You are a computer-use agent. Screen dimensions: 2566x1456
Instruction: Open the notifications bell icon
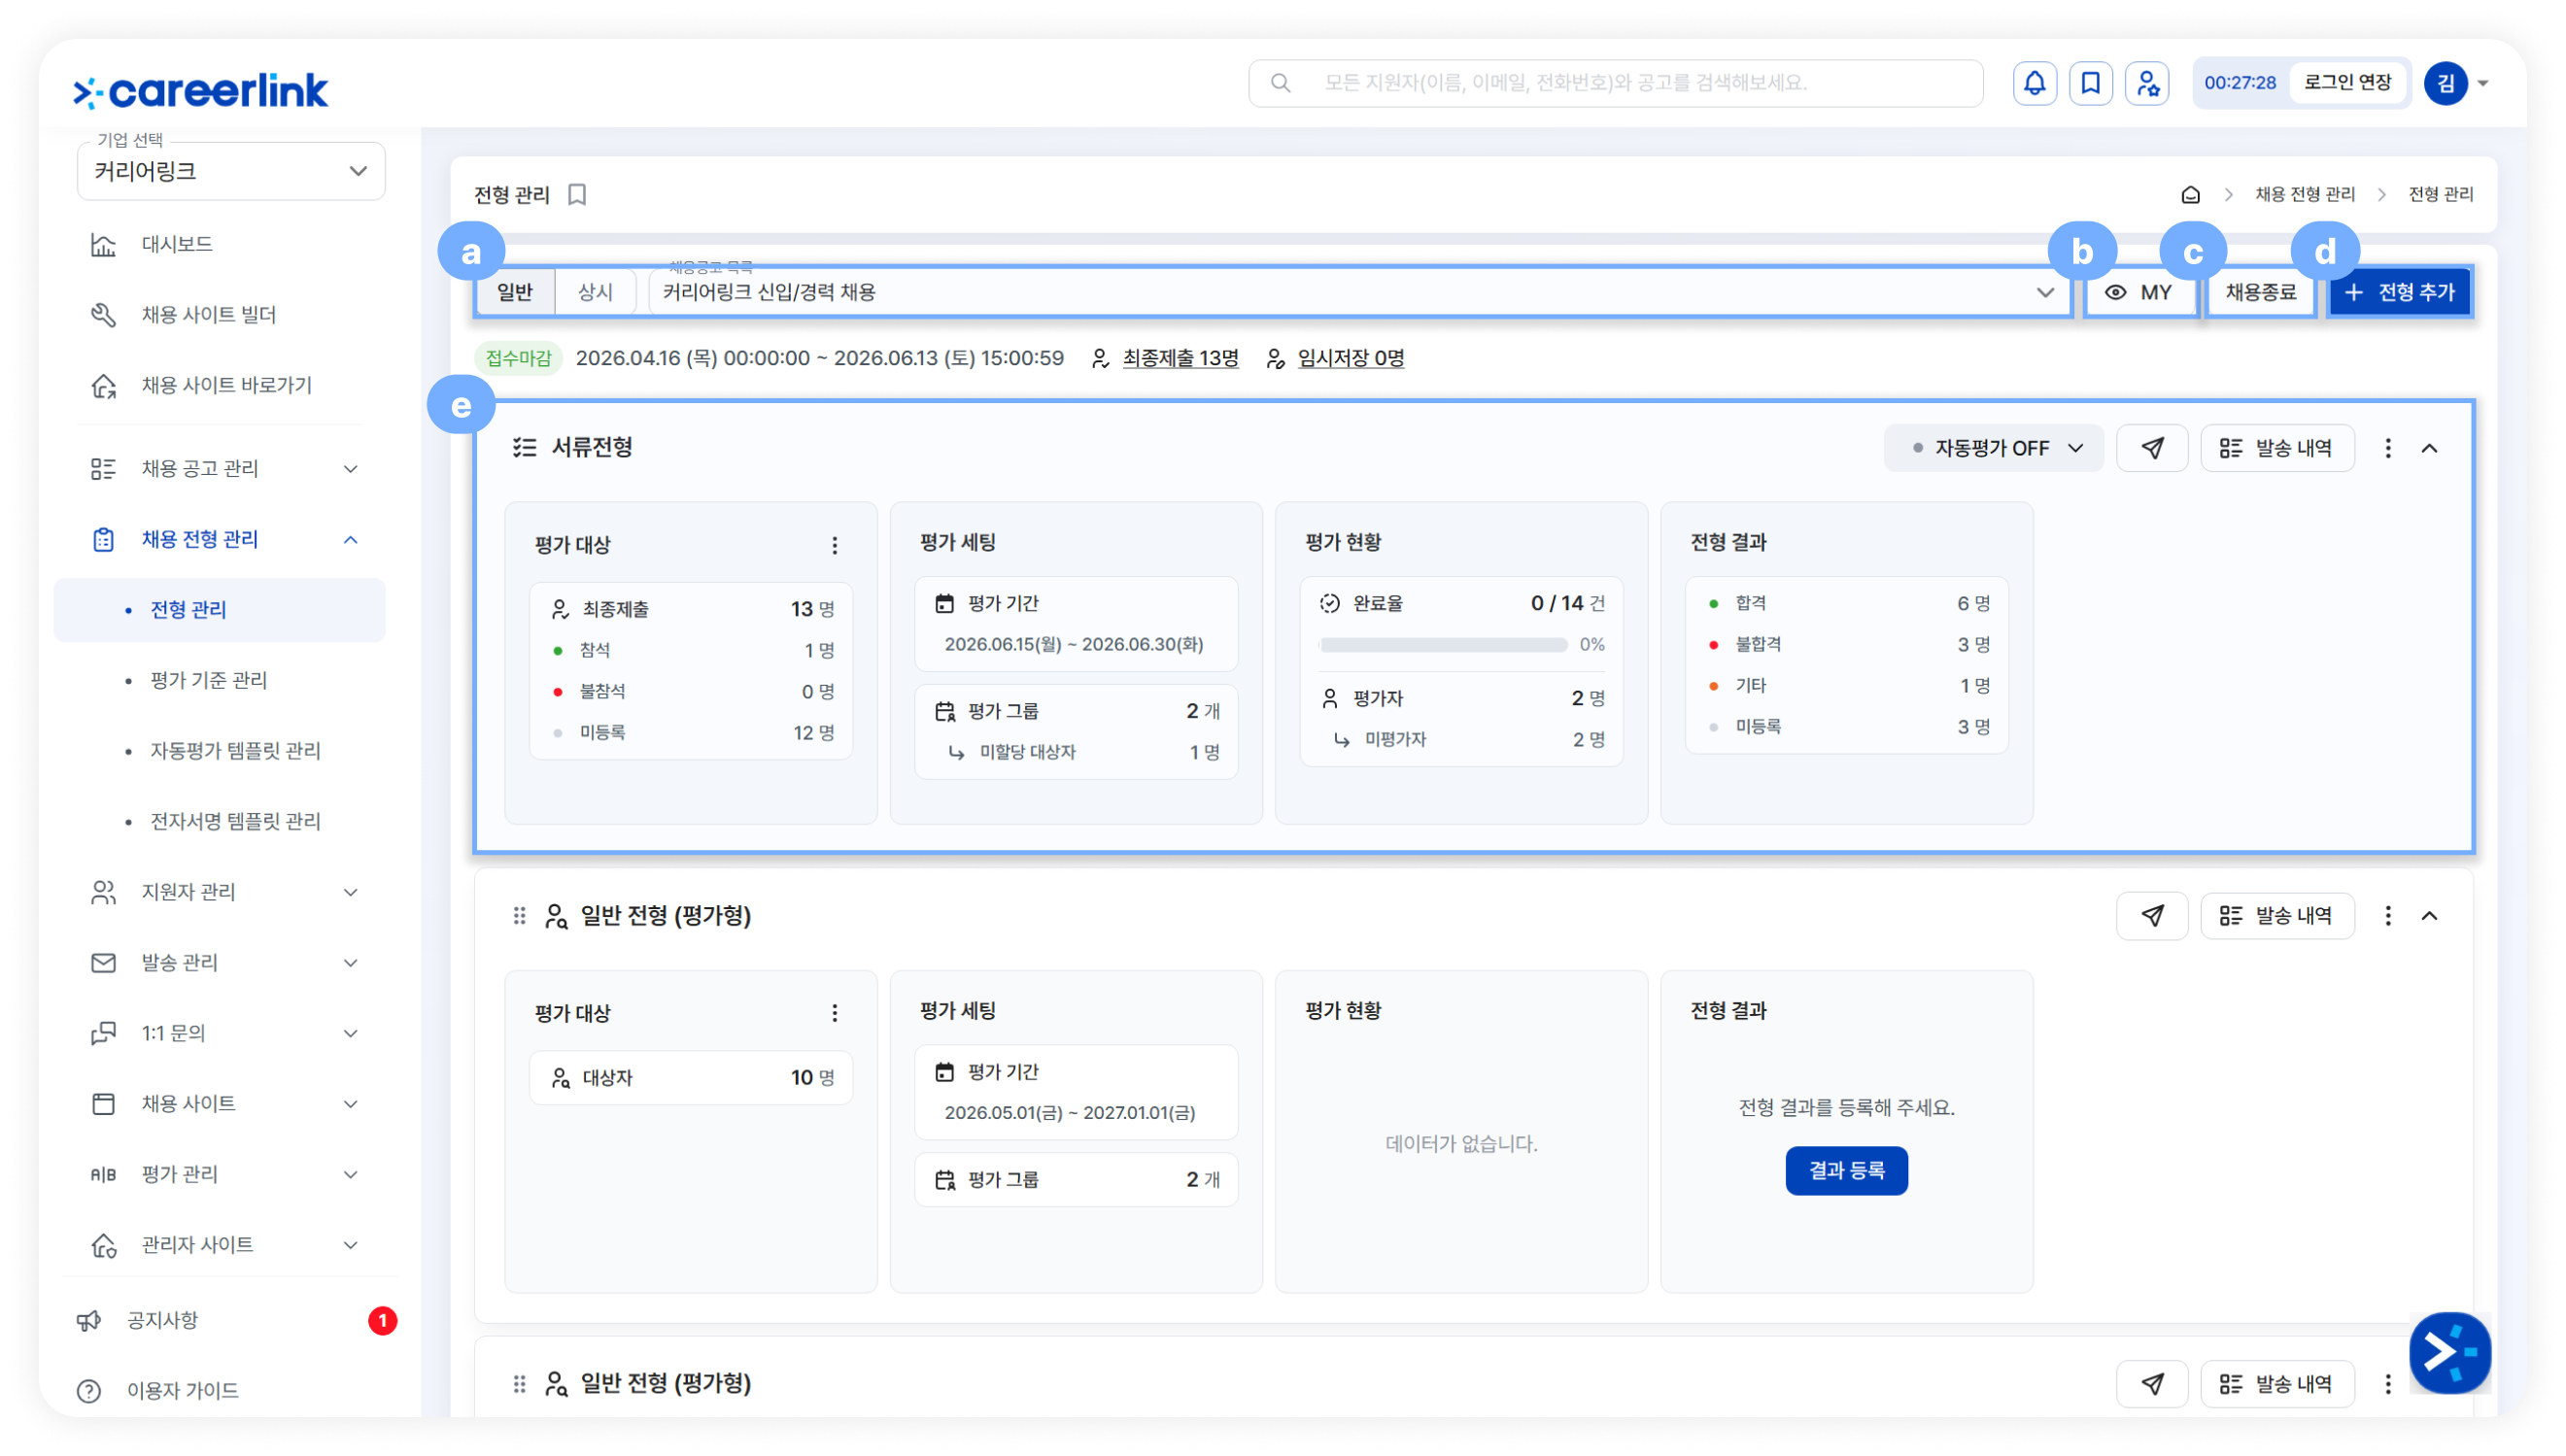(x=2033, y=83)
